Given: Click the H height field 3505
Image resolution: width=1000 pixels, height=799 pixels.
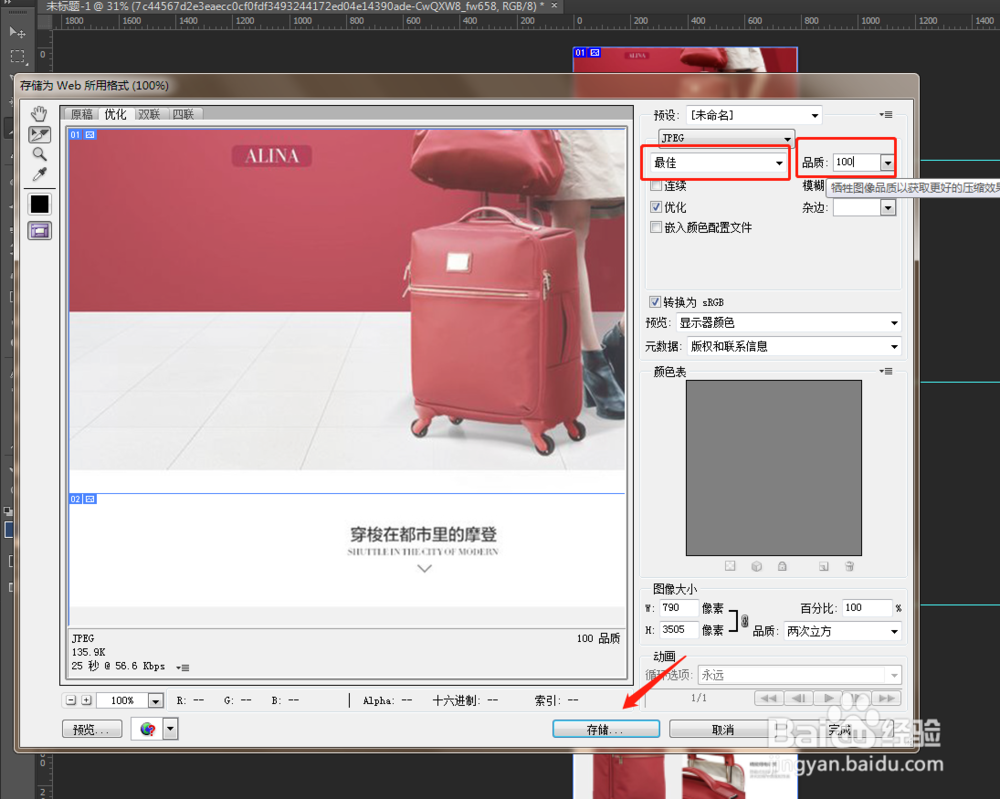Looking at the screenshot, I should (x=679, y=629).
